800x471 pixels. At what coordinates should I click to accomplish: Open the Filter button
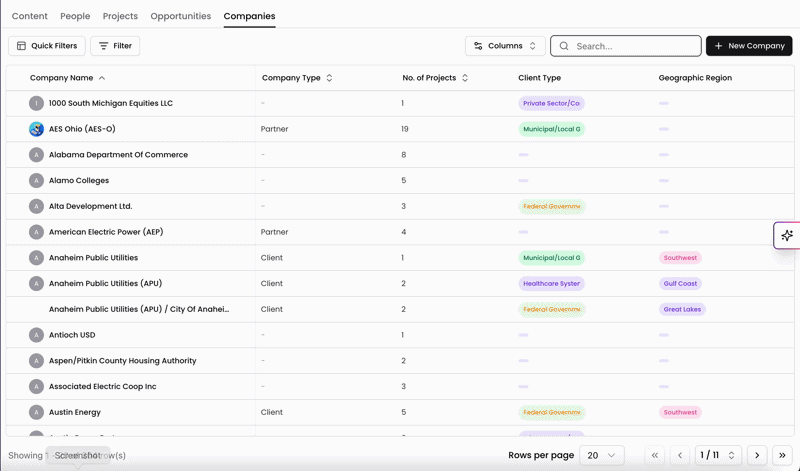115,46
